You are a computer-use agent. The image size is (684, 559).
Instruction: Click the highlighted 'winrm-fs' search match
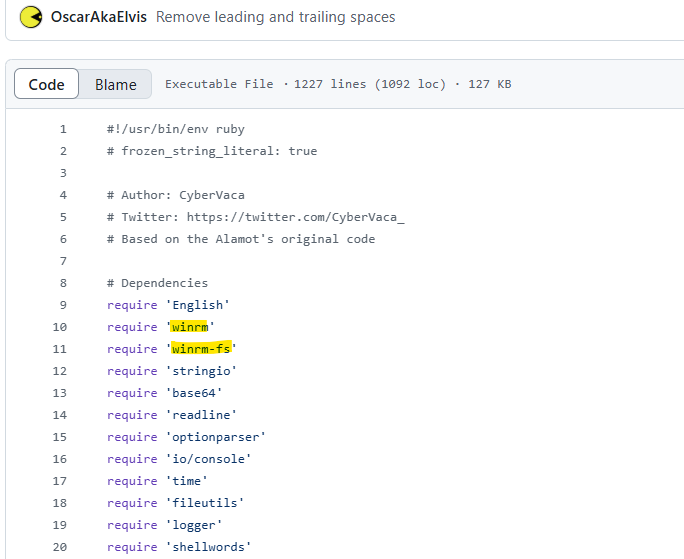pos(200,349)
